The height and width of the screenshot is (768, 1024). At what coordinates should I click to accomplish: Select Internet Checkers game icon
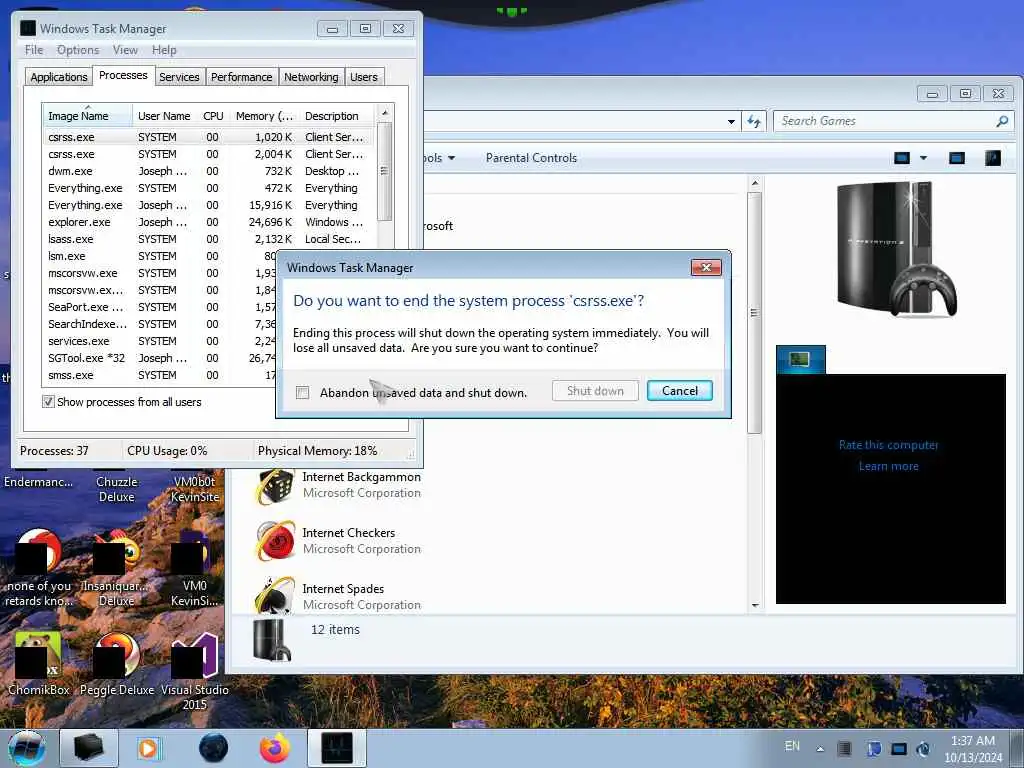pyautogui.click(x=275, y=541)
